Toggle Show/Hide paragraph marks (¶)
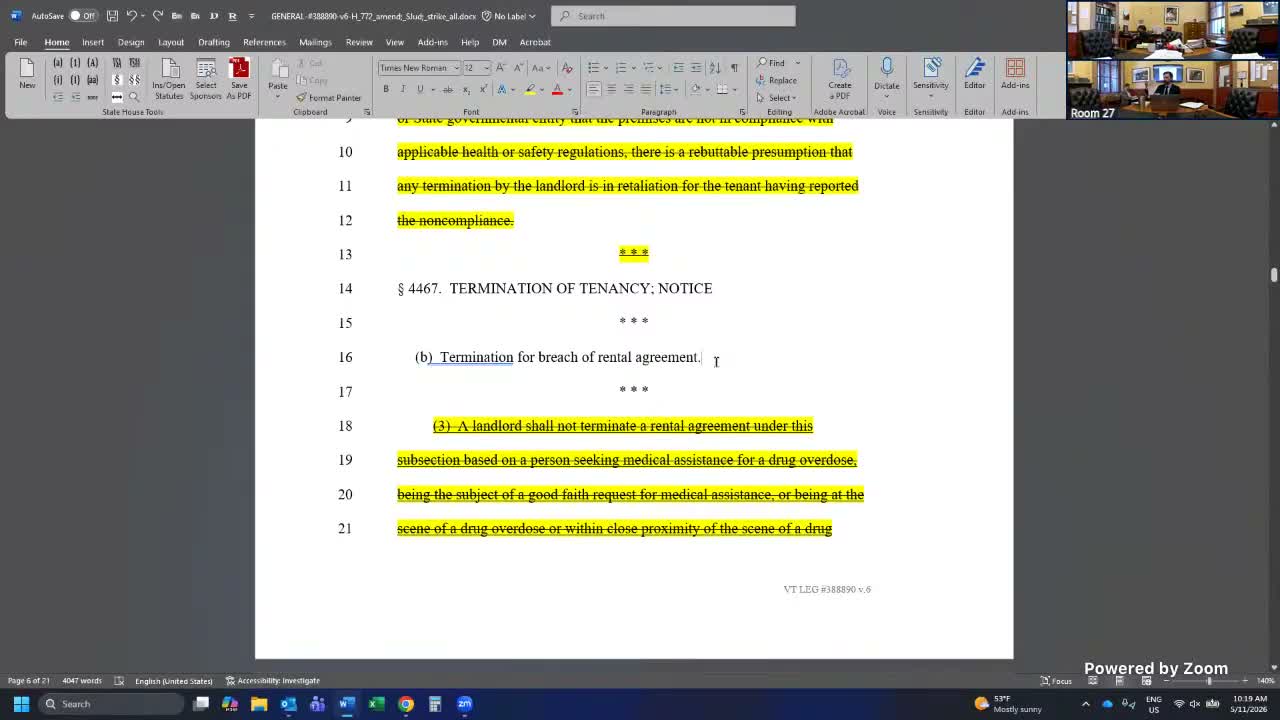1280x720 pixels. point(734,68)
